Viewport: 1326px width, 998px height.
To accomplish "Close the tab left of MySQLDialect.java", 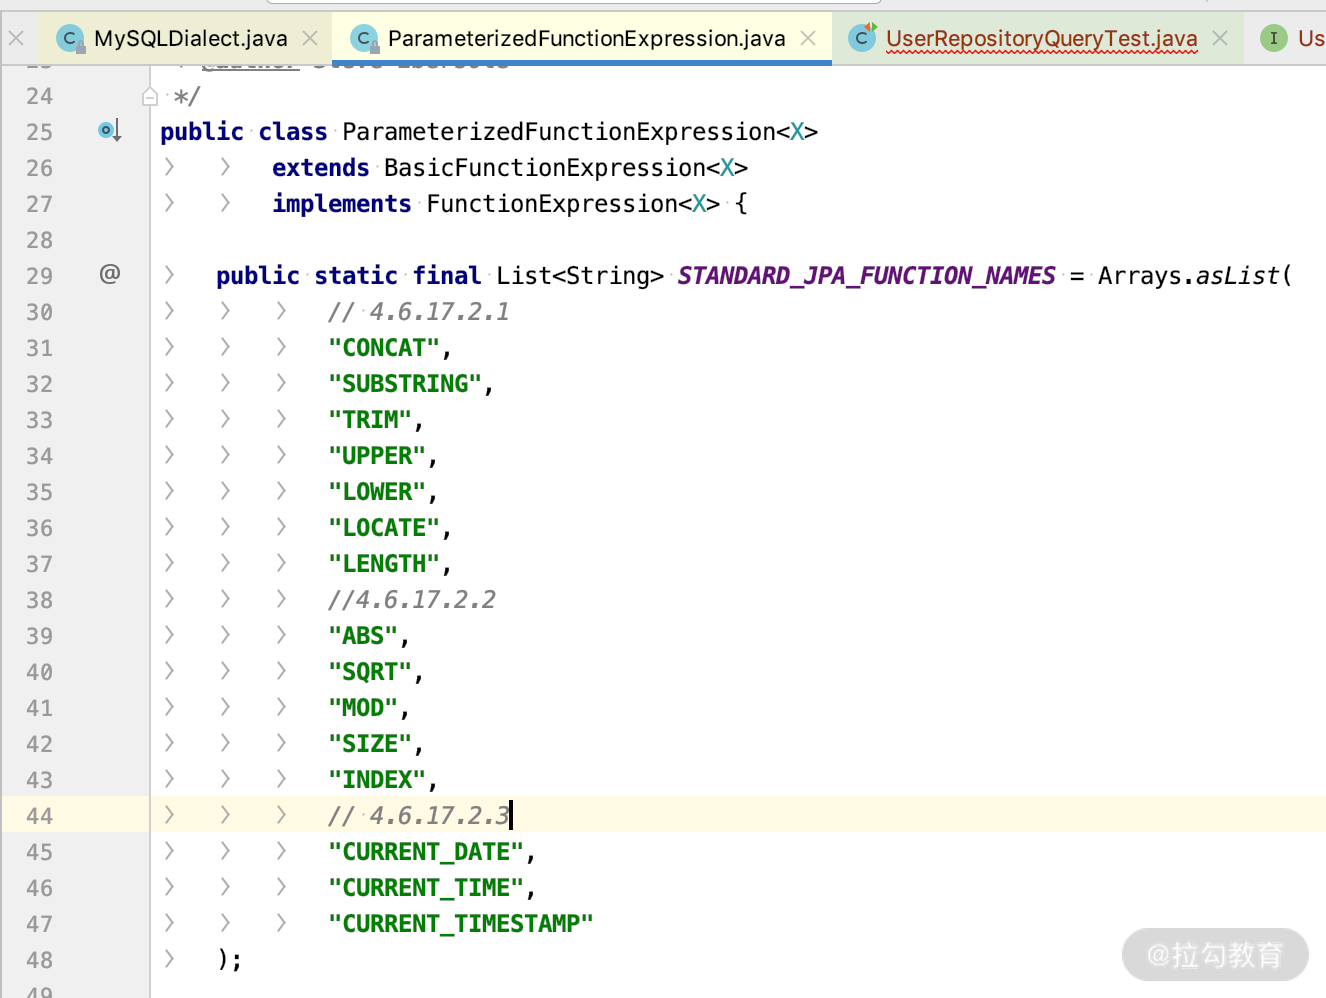I will (x=16, y=39).
